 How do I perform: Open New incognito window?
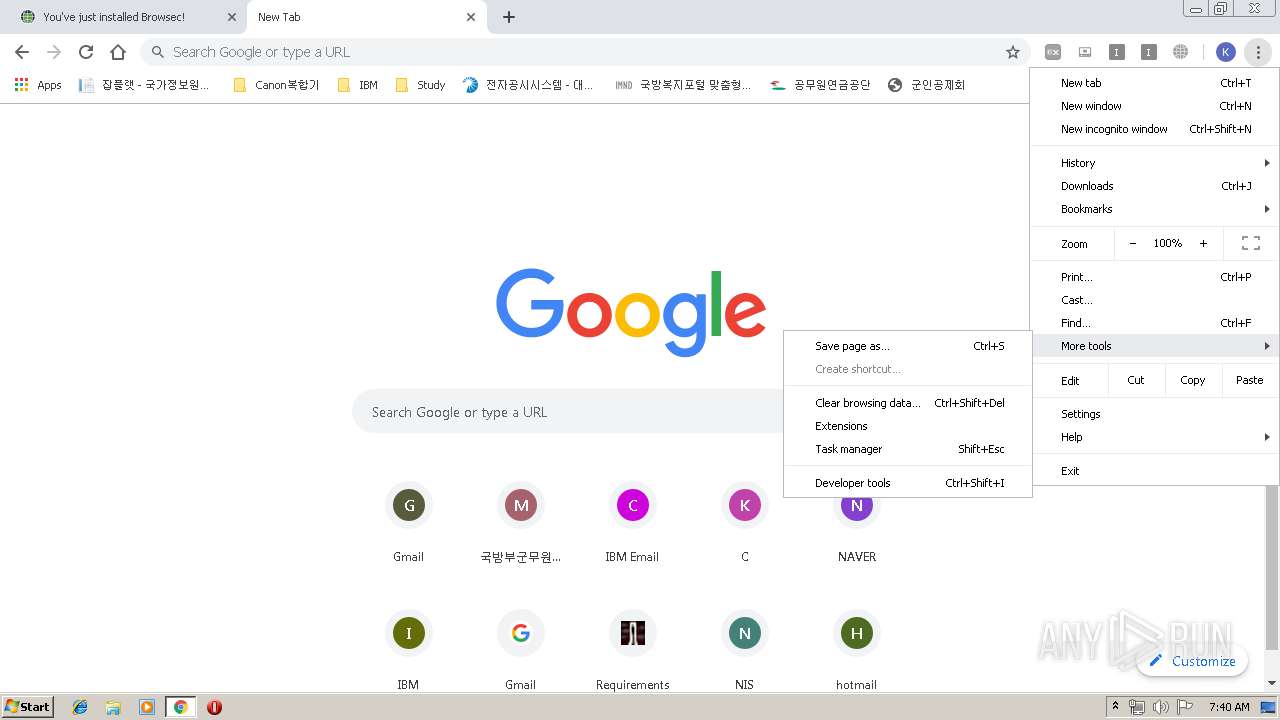(x=1155, y=129)
